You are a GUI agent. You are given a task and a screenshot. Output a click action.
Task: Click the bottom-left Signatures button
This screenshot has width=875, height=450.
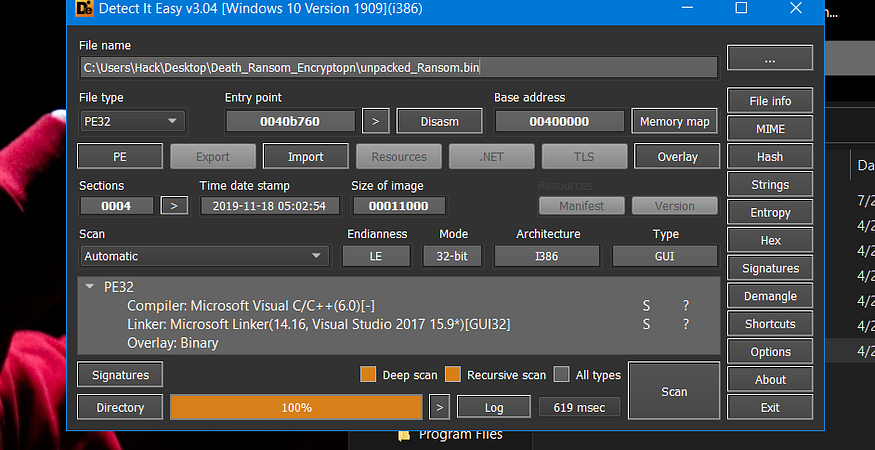point(120,375)
